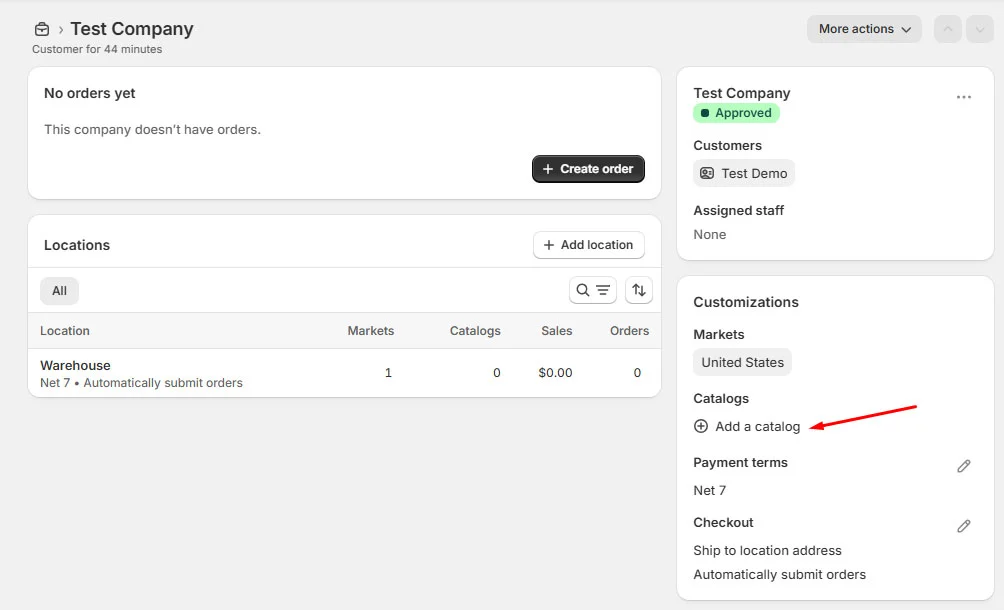Open the Warehouse location row
Image resolution: width=1004 pixels, height=610 pixels.
point(75,365)
